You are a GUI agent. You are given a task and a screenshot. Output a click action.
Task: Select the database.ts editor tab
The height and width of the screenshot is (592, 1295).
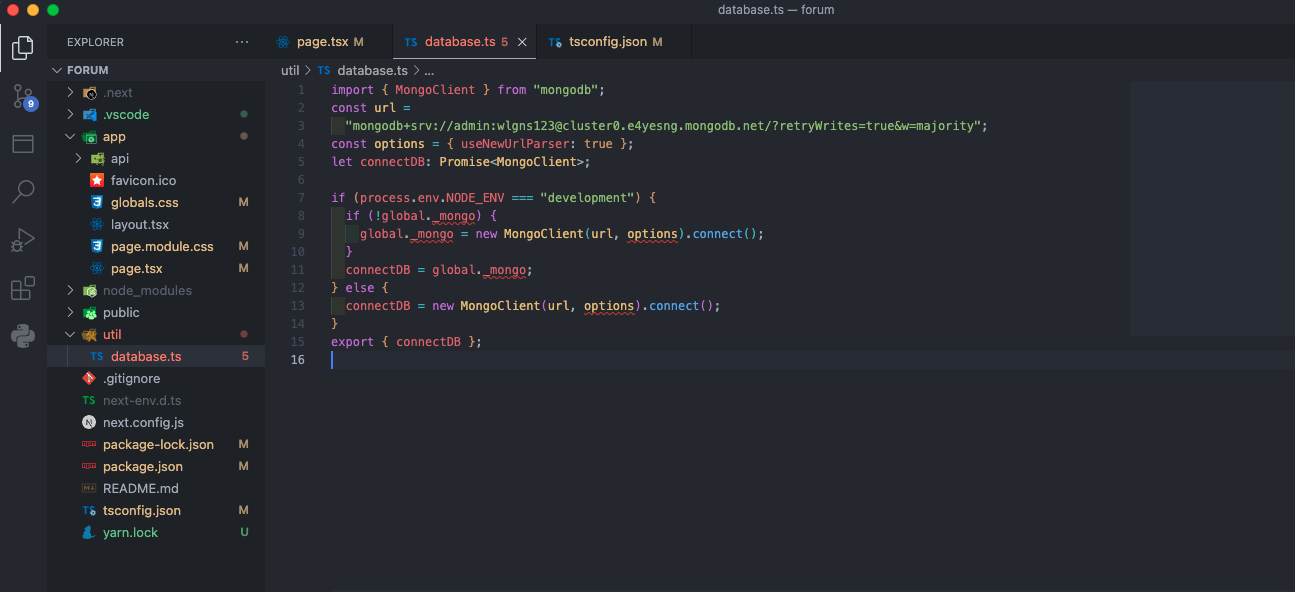(x=465, y=42)
